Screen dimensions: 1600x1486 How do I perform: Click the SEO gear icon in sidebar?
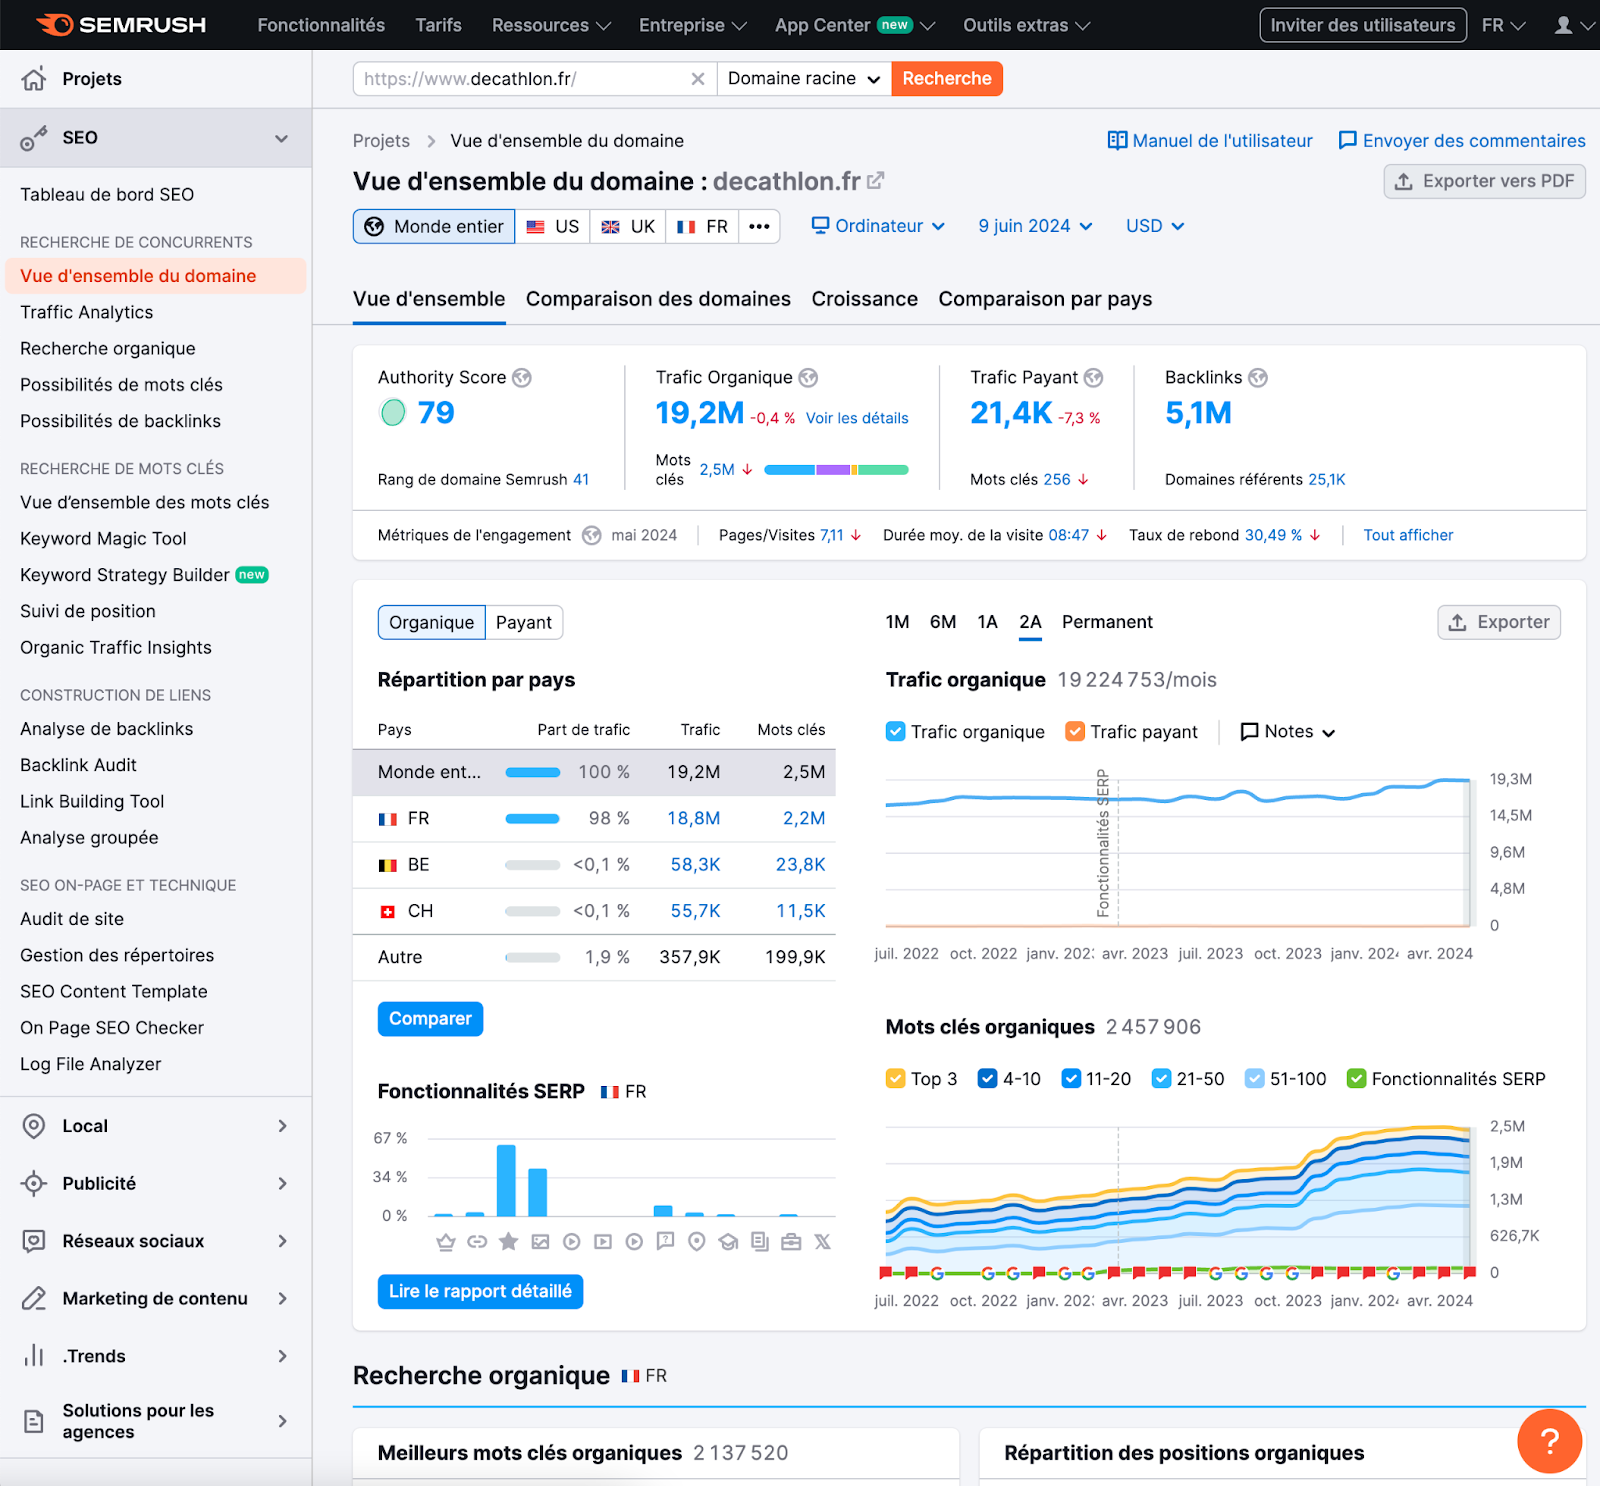point(34,138)
